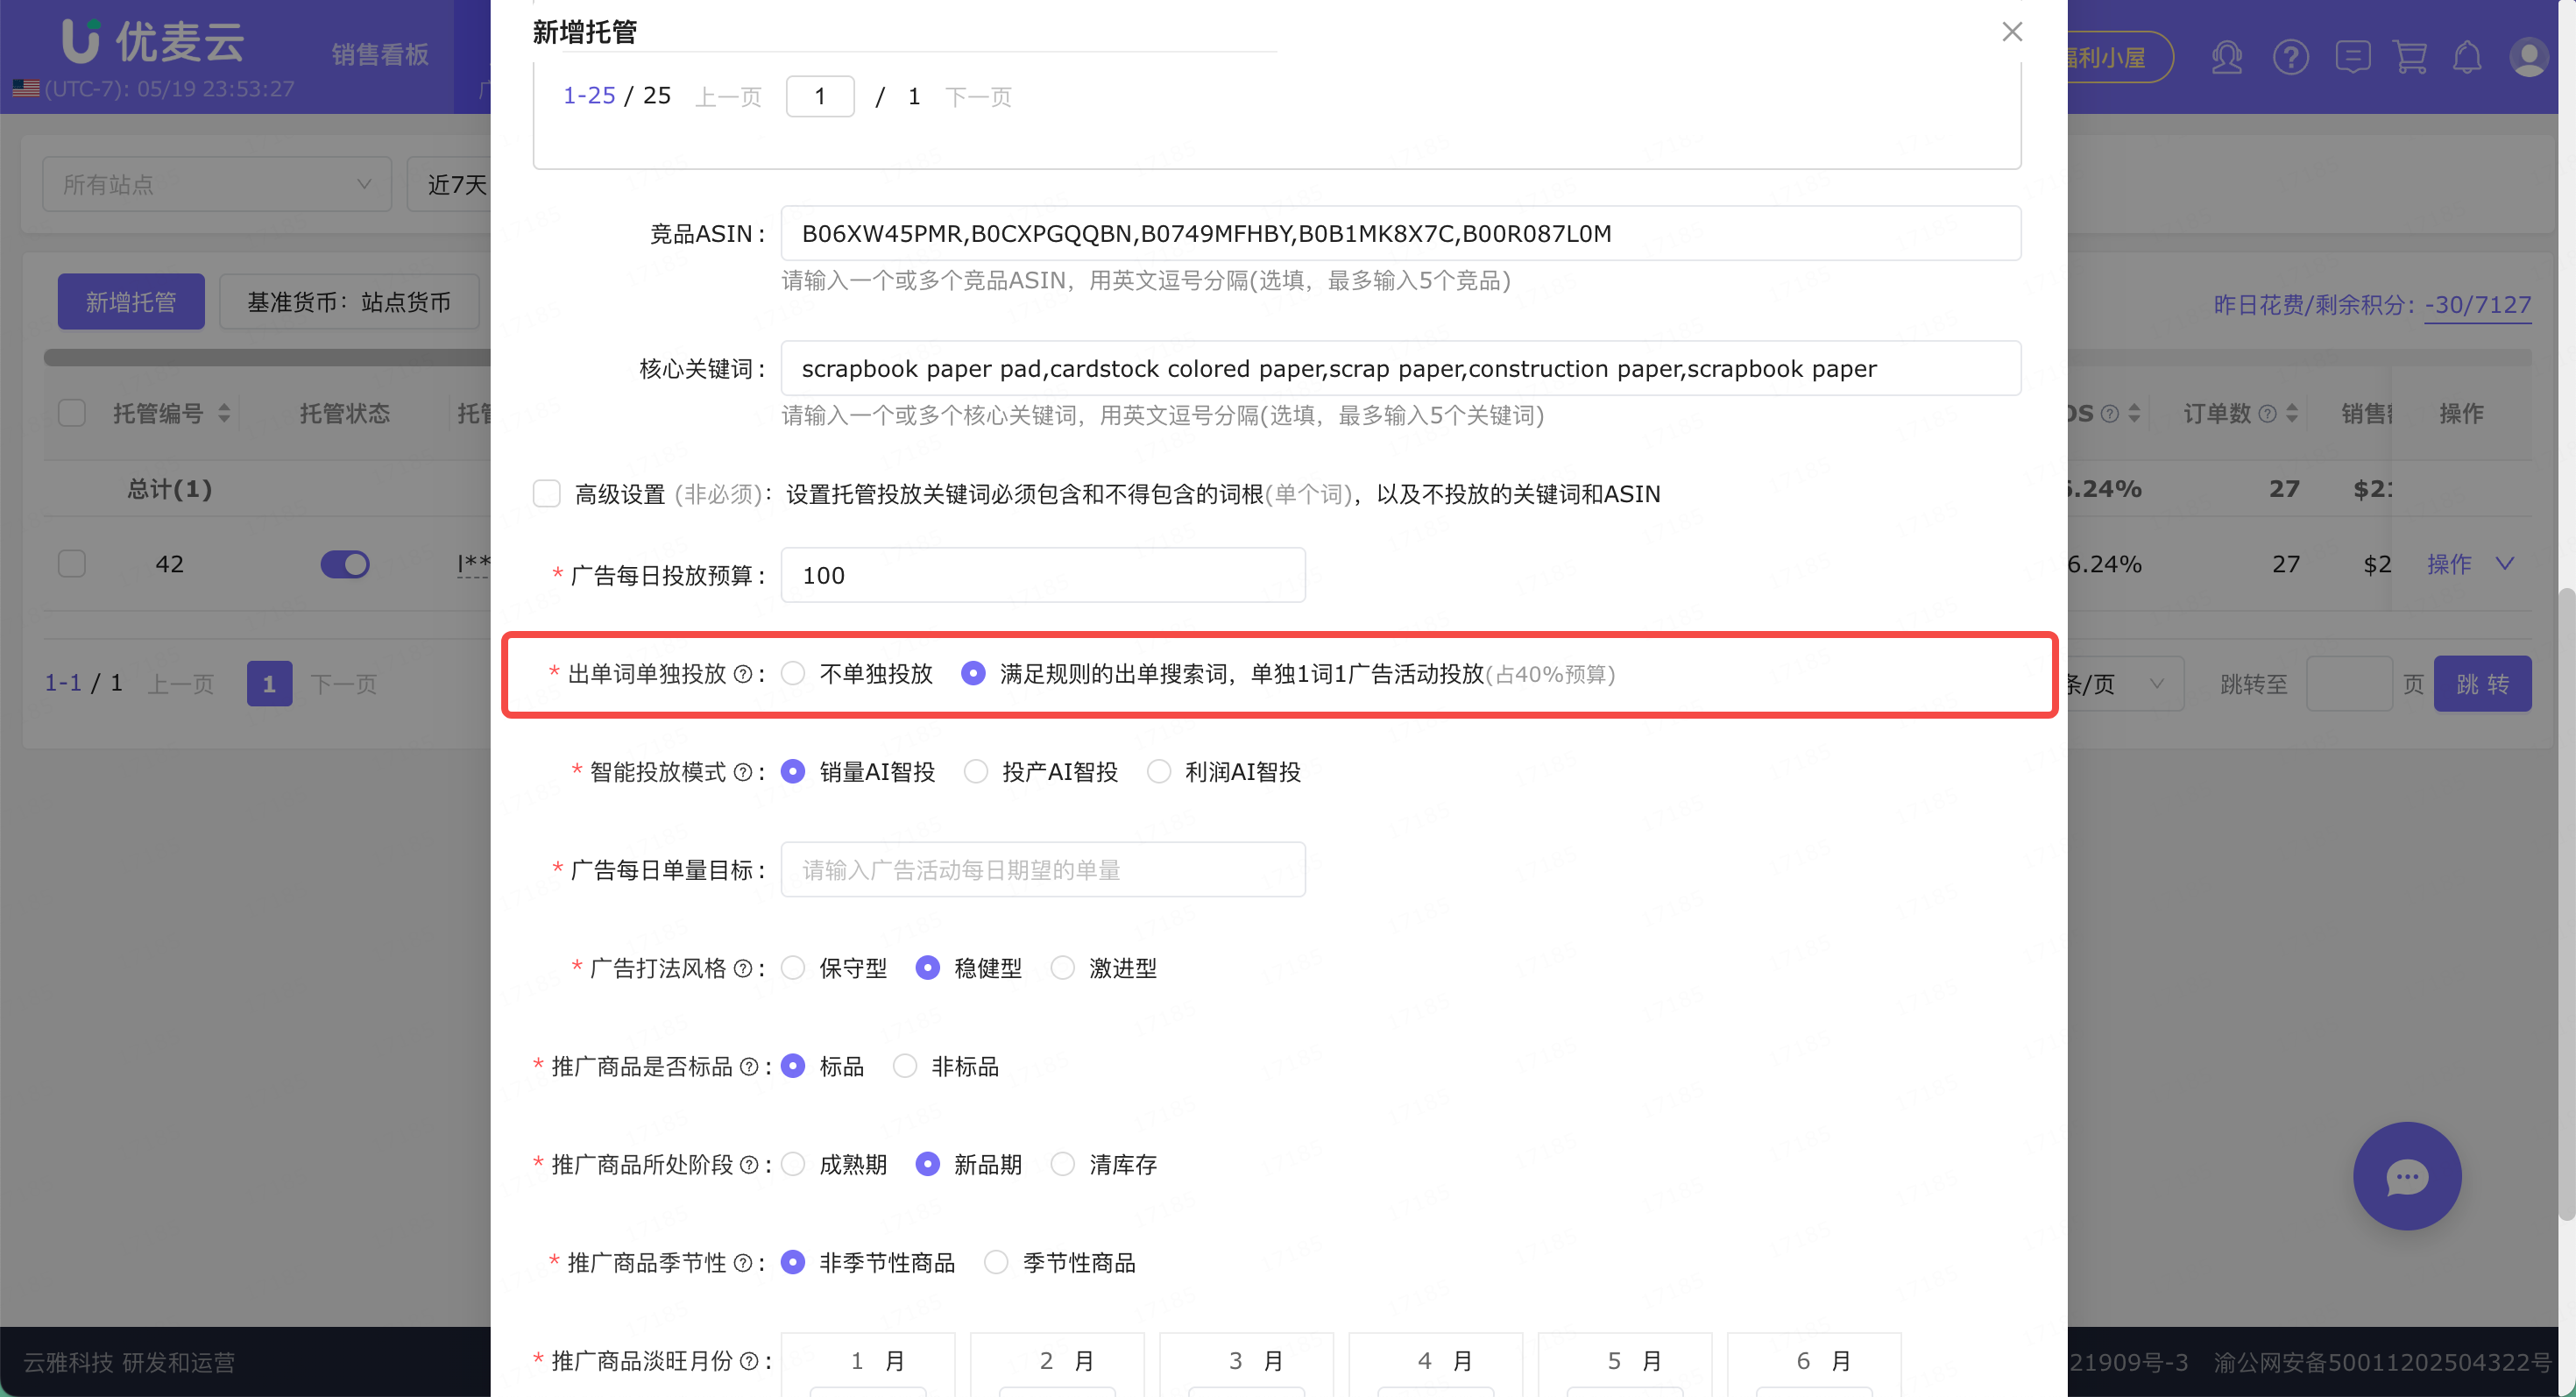2576x1397 pixels.
Task: Select 激进型 ad style
Action: tap(1063, 968)
